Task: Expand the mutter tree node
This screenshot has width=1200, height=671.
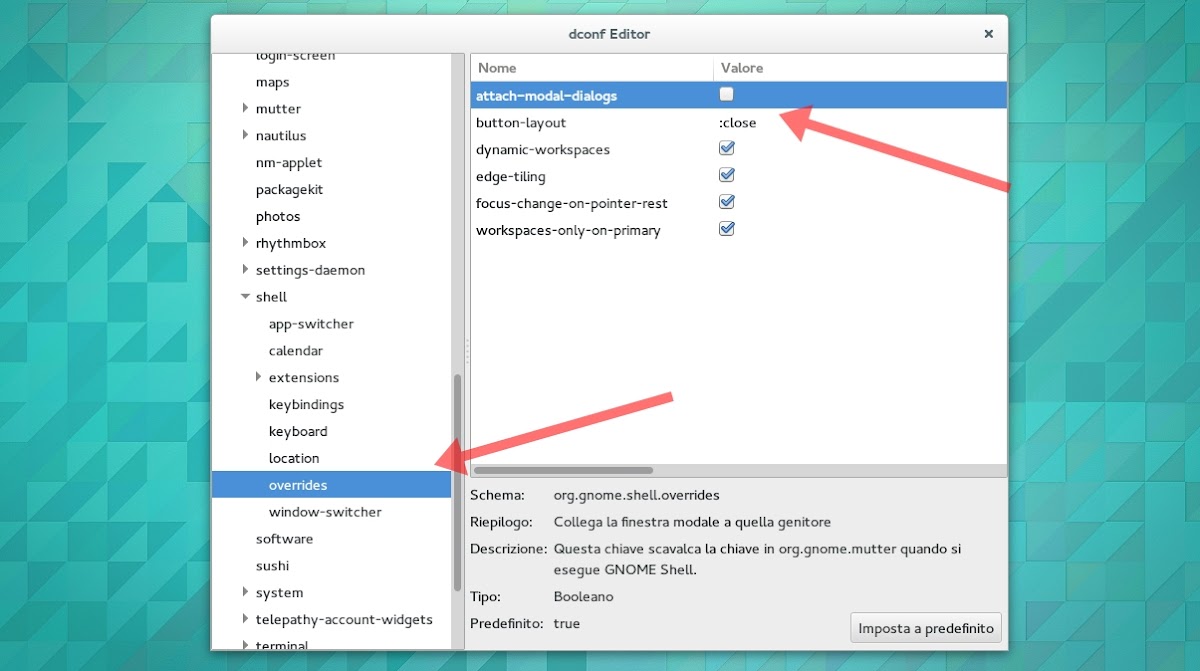Action: click(246, 108)
